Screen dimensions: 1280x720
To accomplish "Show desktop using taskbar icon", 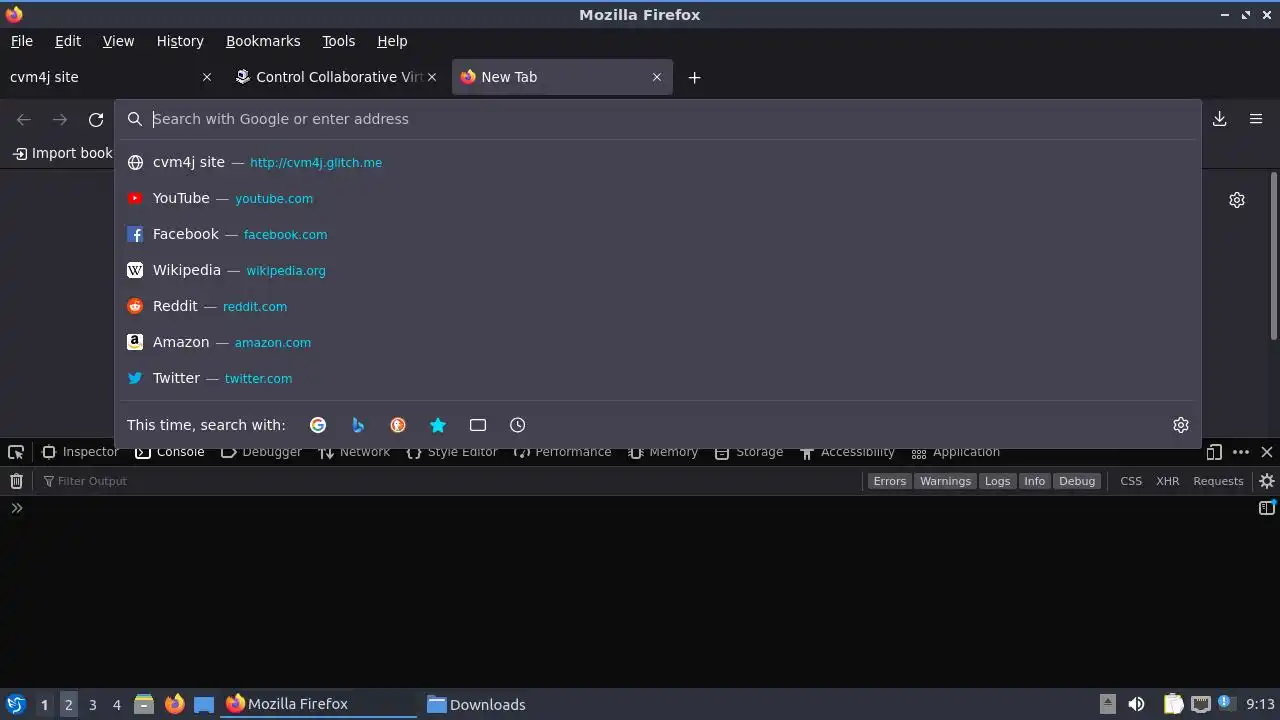I will [x=204, y=704].
